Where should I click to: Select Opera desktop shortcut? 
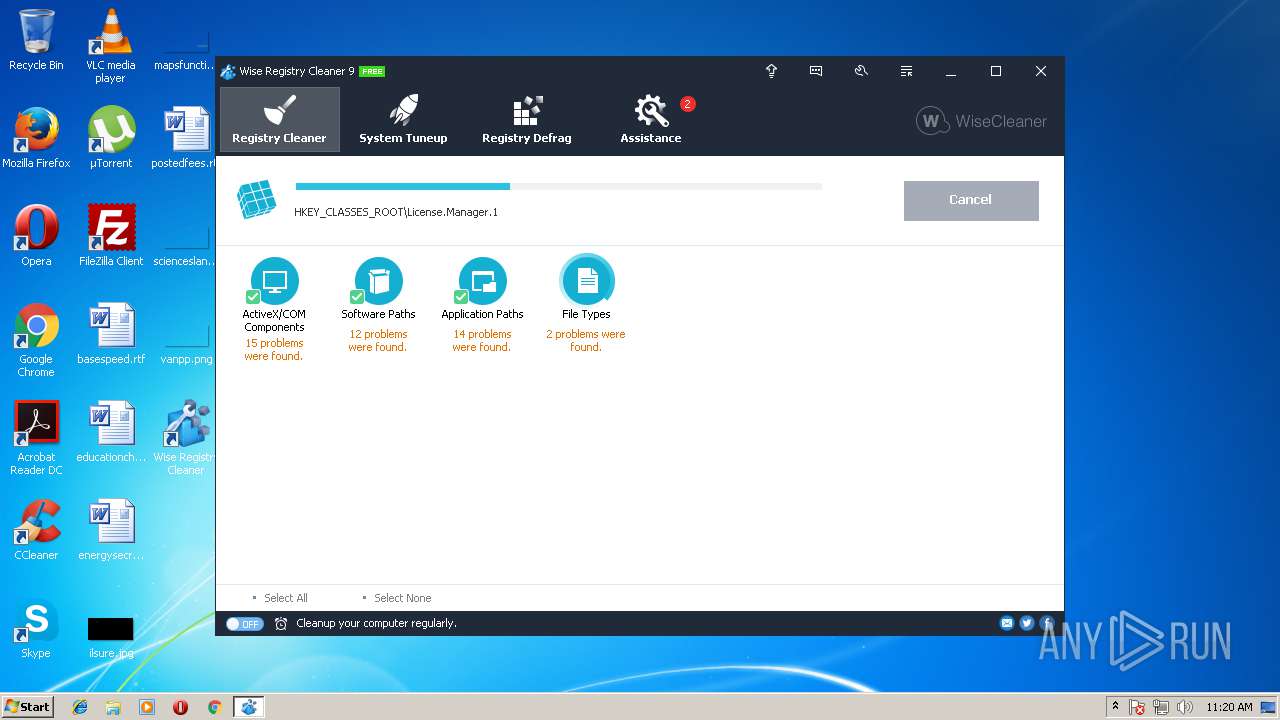tap(36, 236)
